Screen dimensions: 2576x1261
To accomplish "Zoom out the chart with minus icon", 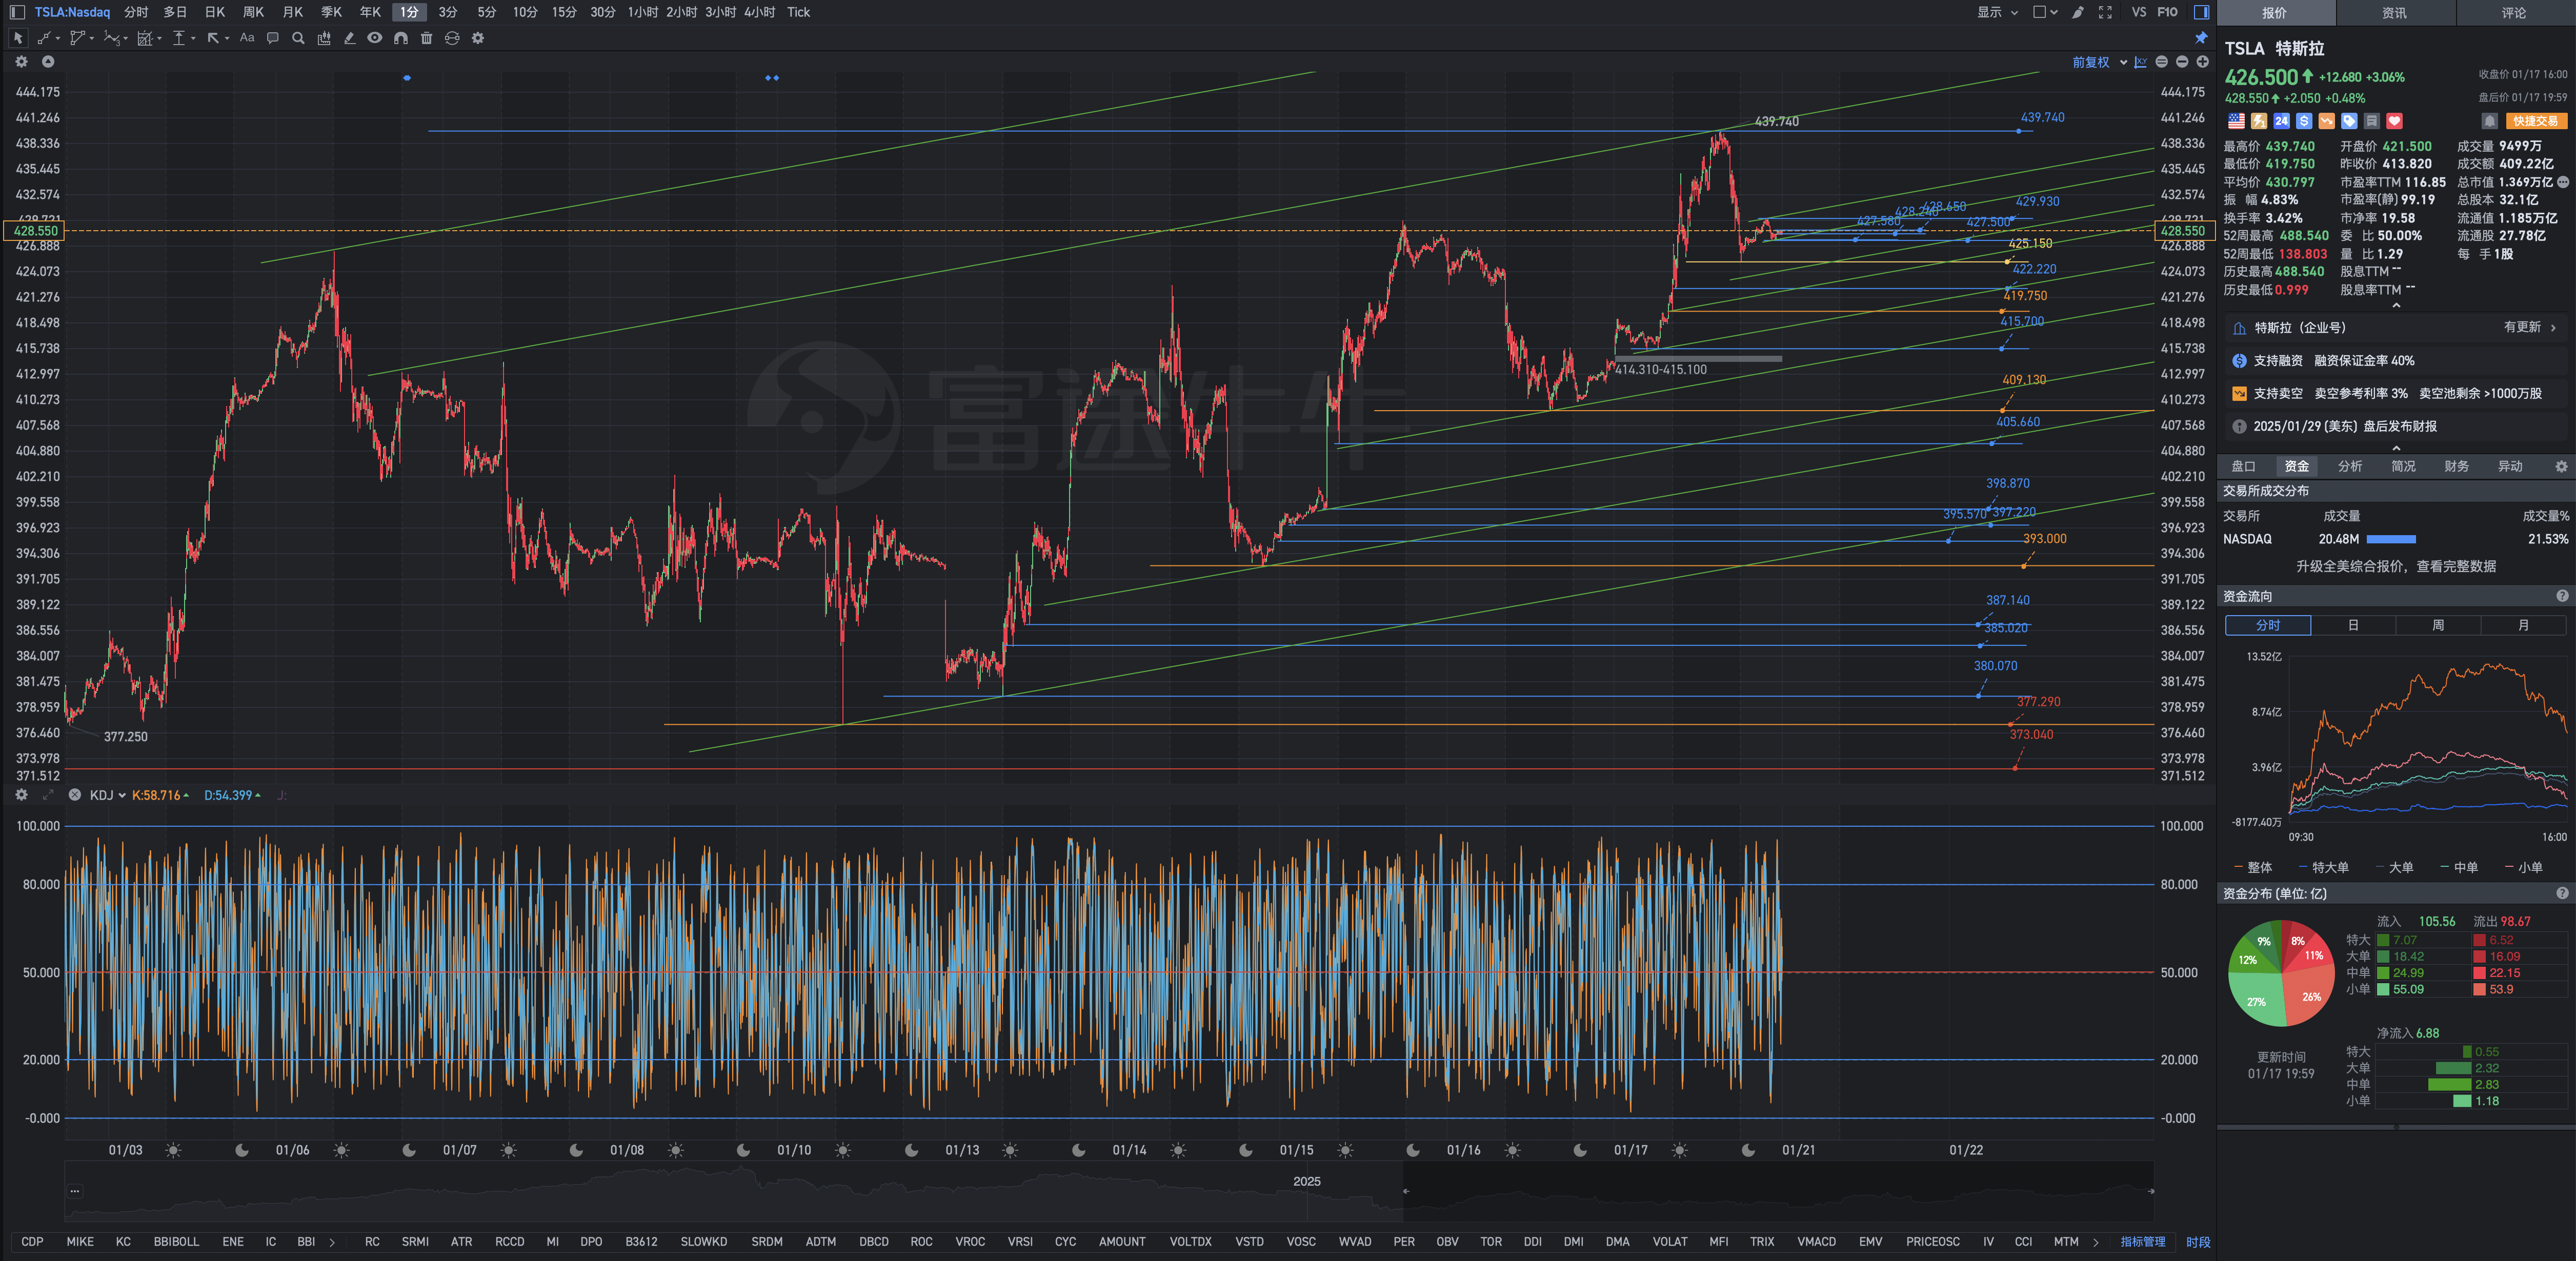I will pos(2182,62).
